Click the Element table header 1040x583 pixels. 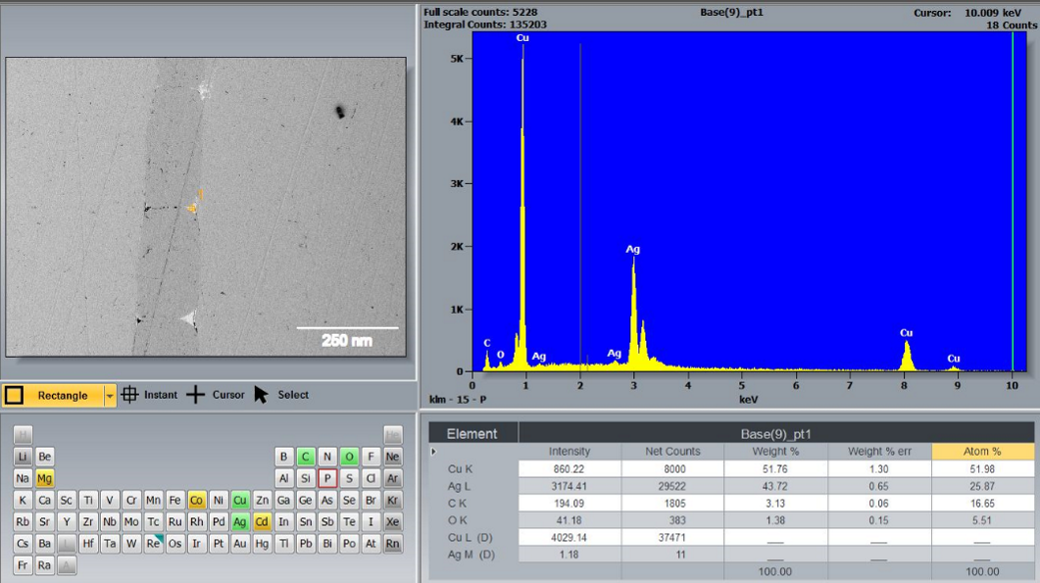coord(472,434)
